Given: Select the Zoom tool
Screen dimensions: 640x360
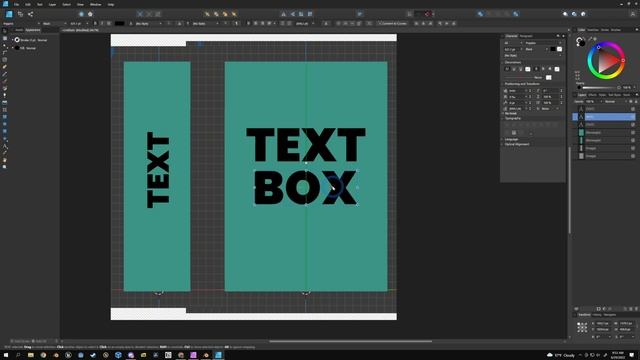Looking at the screenshot, I should pyautogui.click(x=4, y=167).
